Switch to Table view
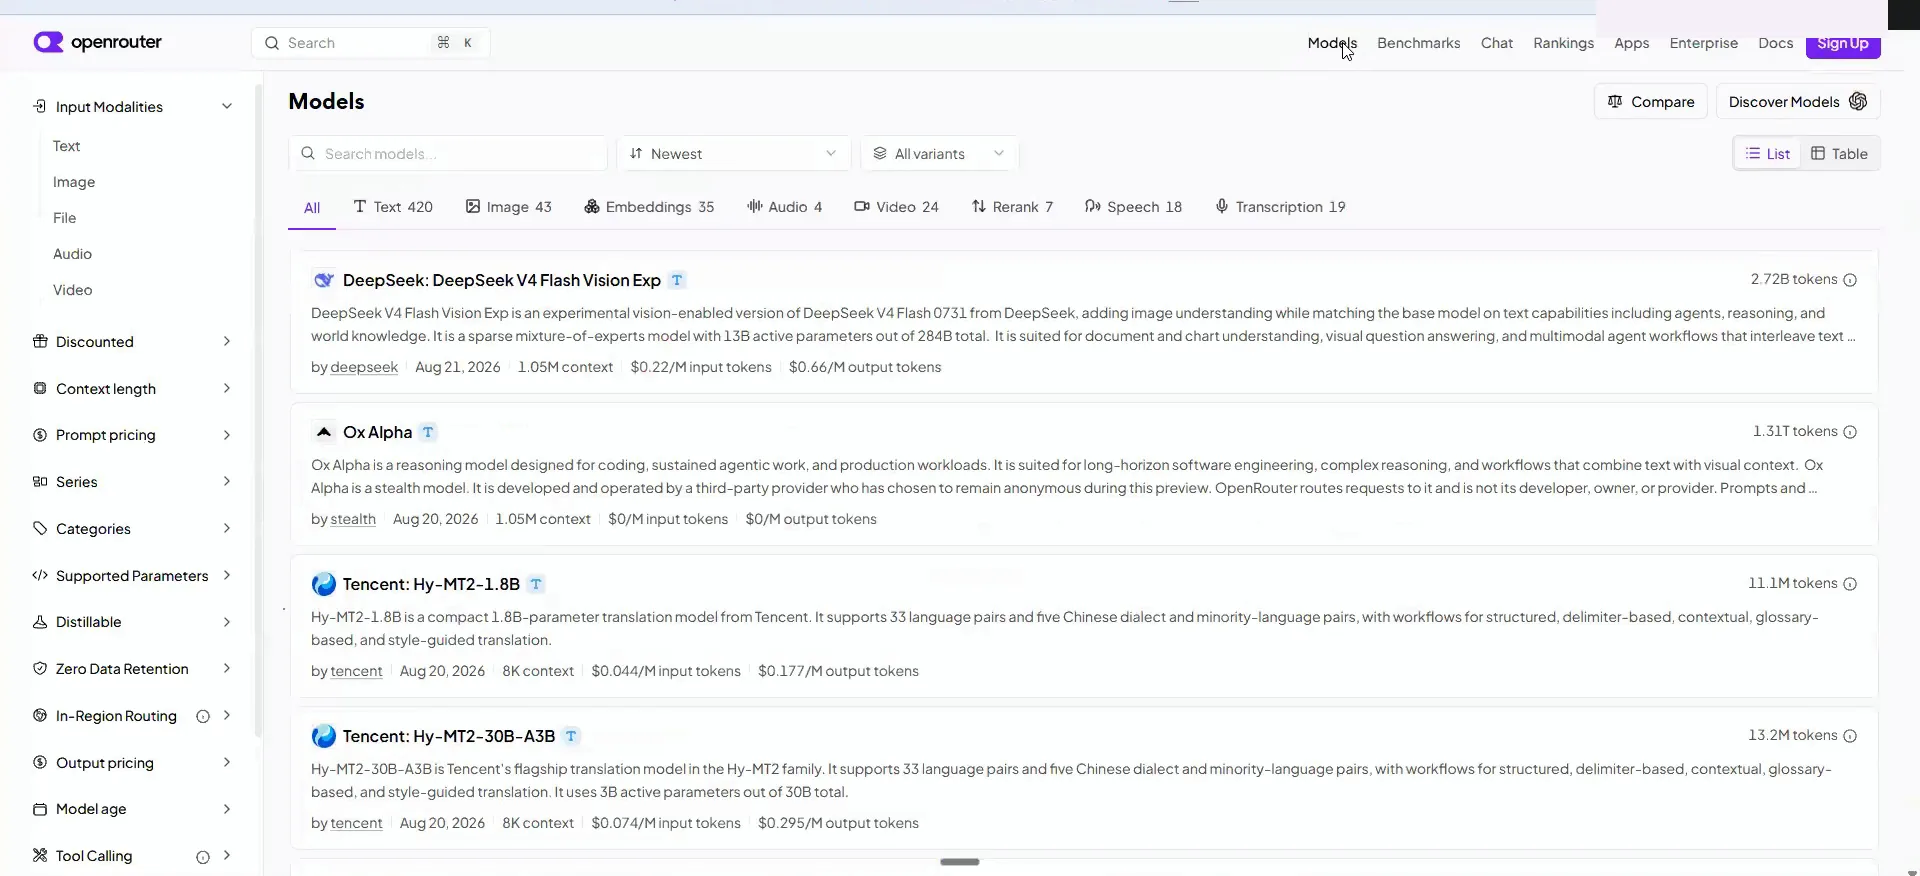The height and width of the screenshot is (876, 1920). click(x=1840, y=154)
